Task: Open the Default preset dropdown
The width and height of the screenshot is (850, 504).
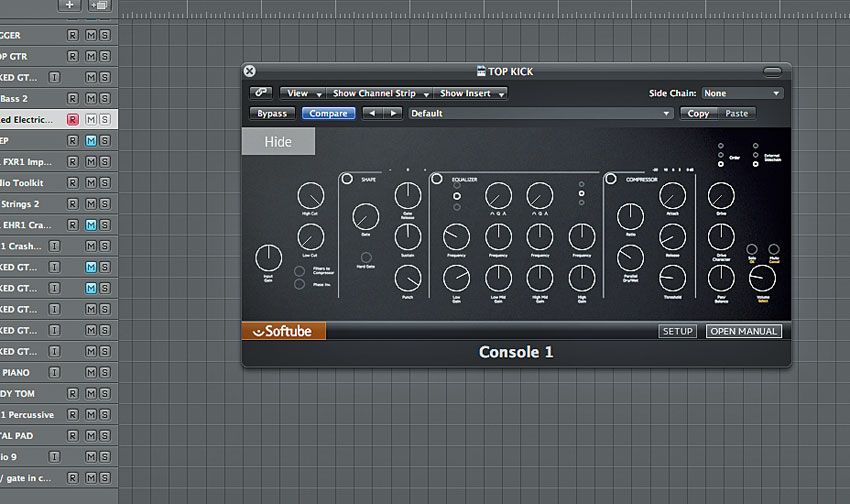Action: click(541, 113)
